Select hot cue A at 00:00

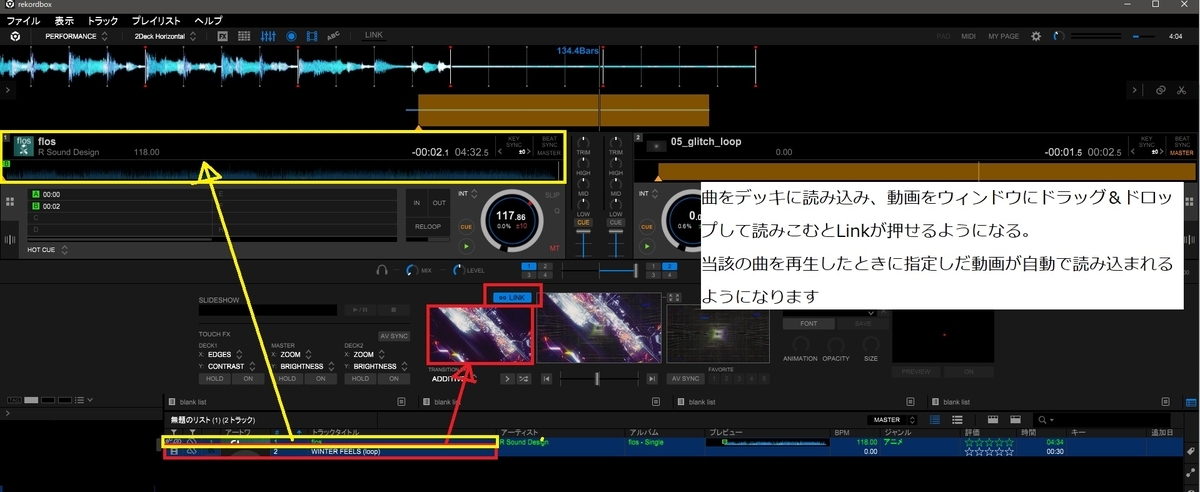pos(120,195)
